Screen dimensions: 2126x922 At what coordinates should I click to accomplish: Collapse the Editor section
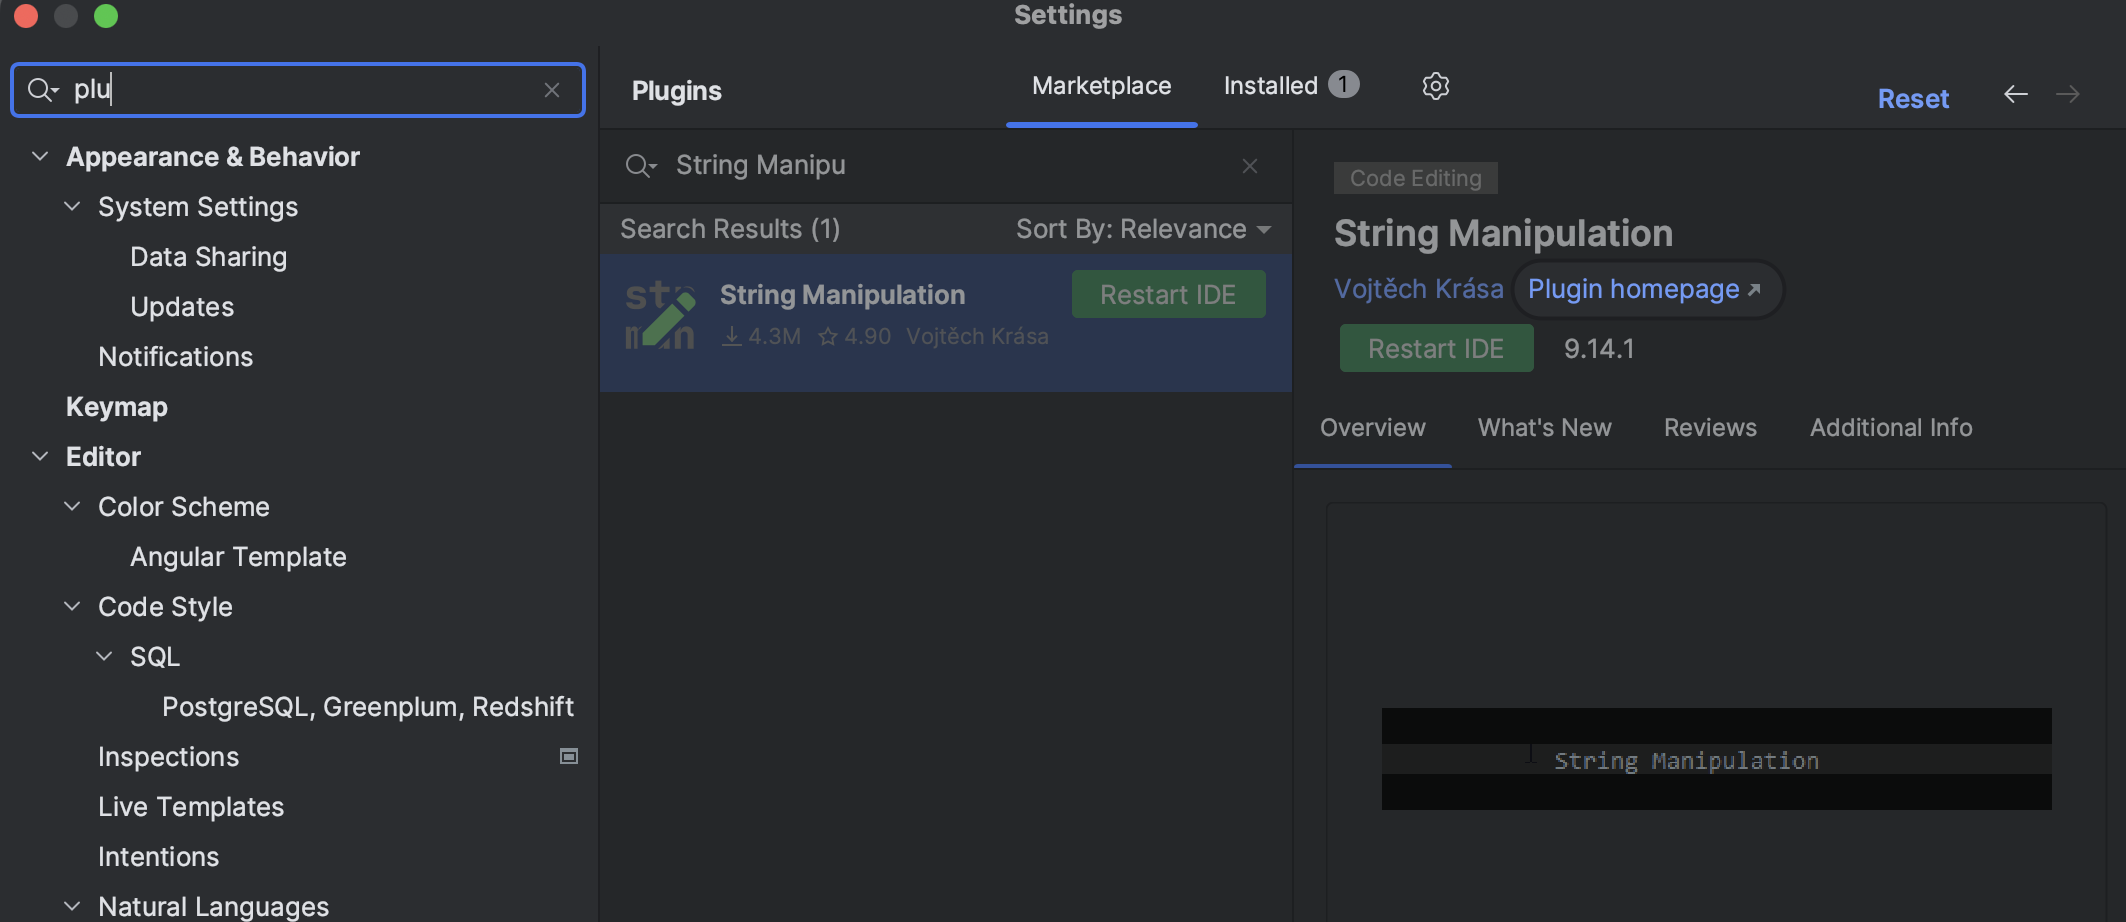(40, 457)
